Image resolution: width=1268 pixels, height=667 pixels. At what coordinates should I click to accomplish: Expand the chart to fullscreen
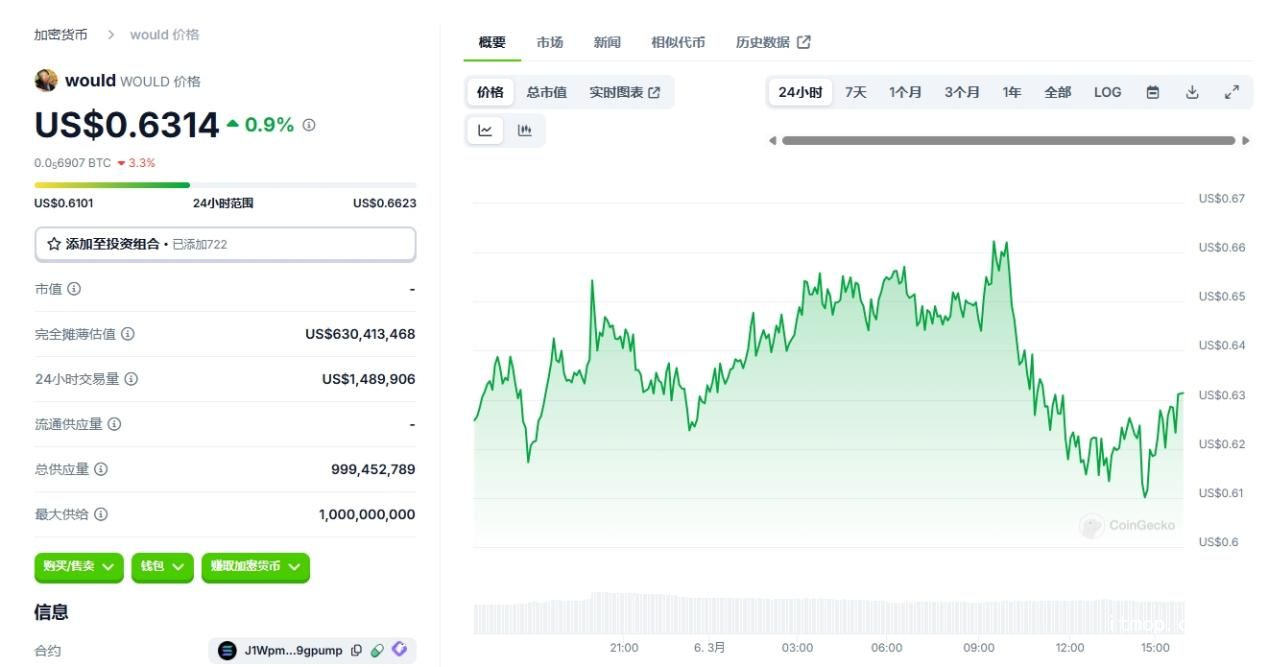coord(1232,92)
